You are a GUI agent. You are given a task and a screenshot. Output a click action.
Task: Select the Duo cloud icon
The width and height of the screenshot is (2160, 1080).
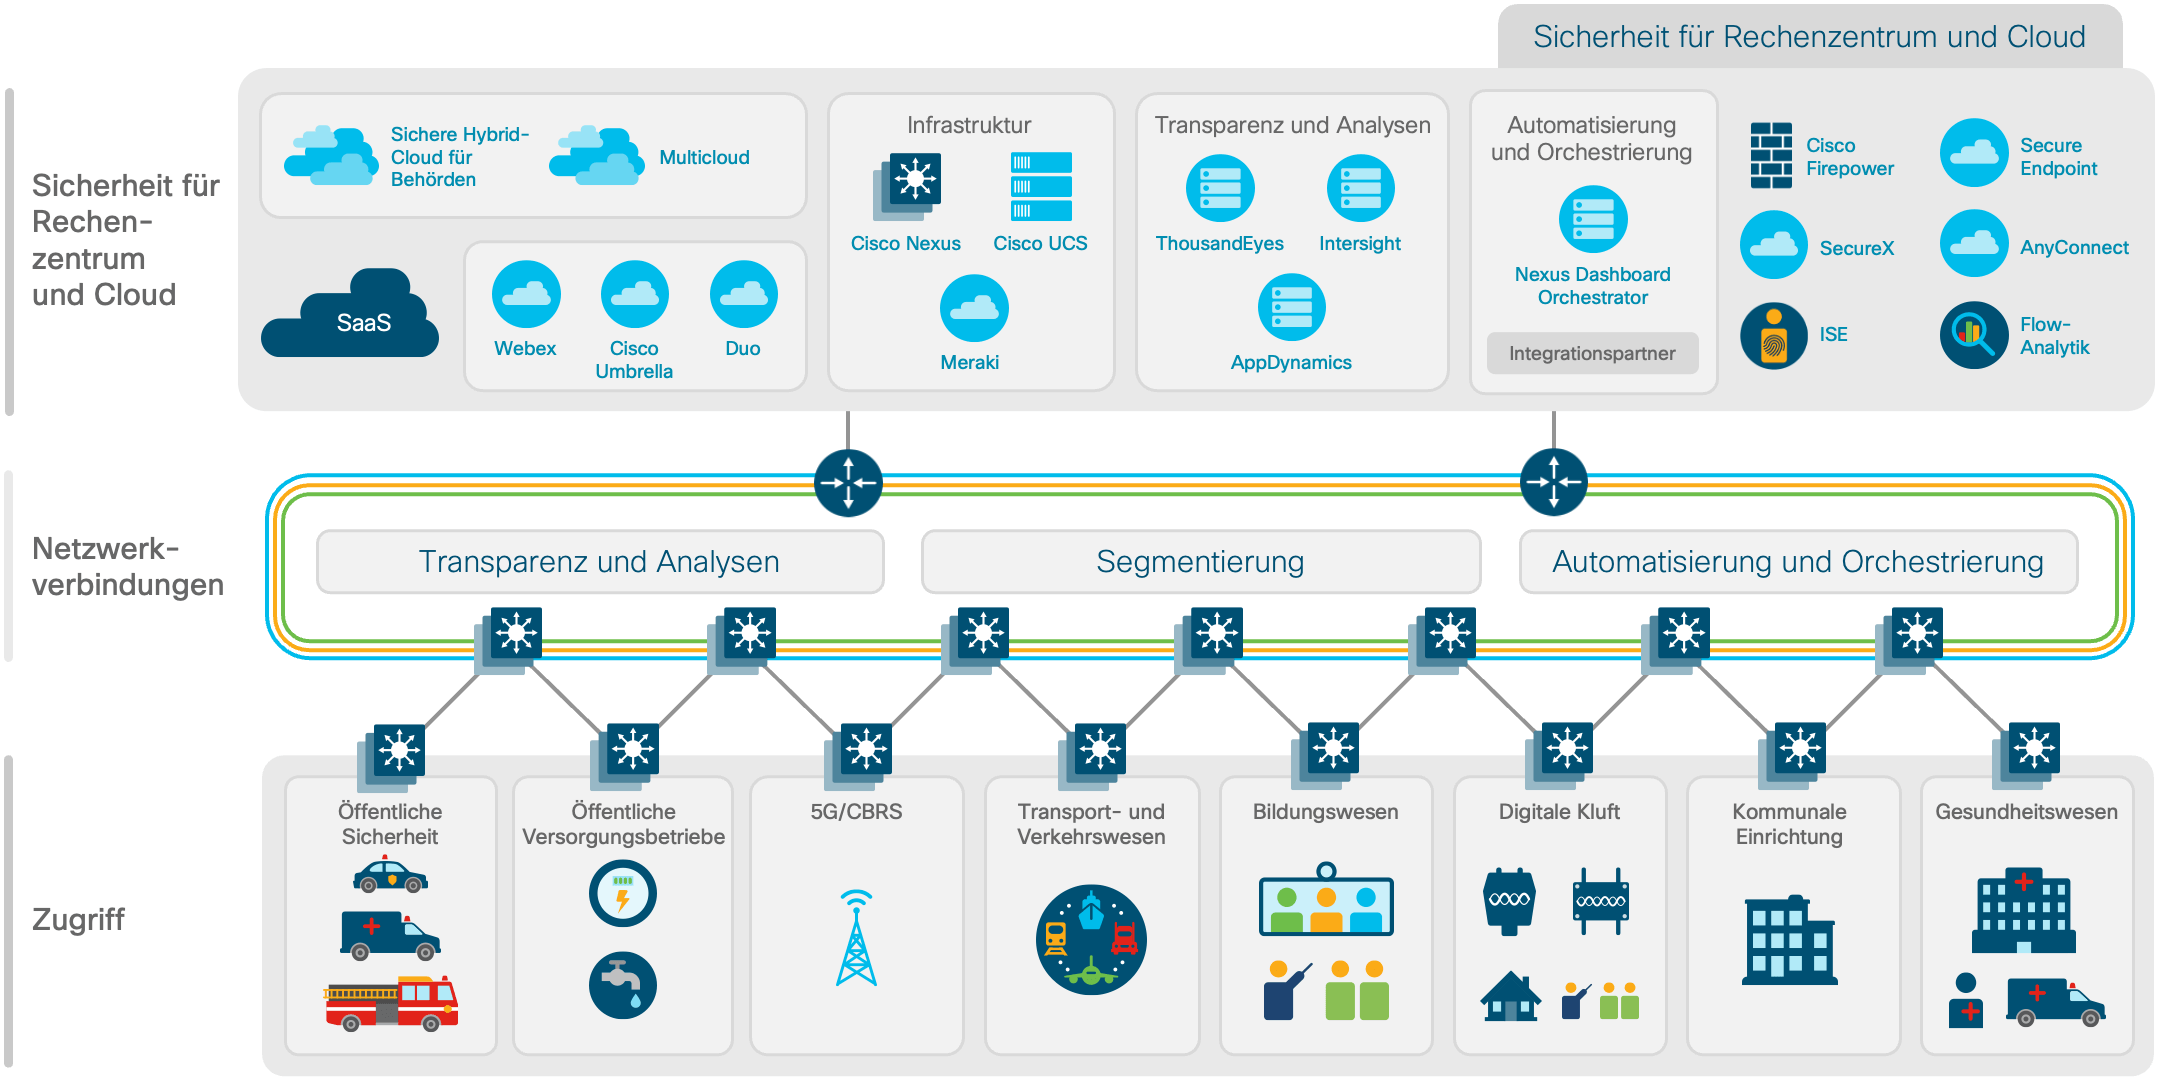coord(743,294)
